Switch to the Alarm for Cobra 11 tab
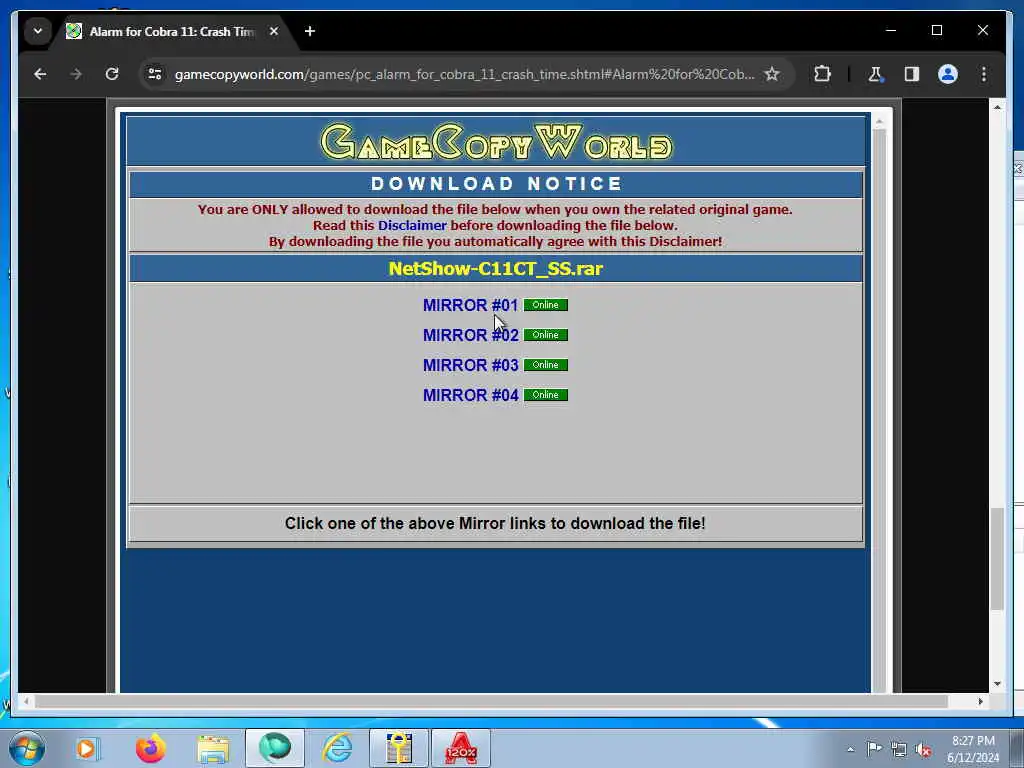This screenshot has width=1024, height=768. point(171,31)
